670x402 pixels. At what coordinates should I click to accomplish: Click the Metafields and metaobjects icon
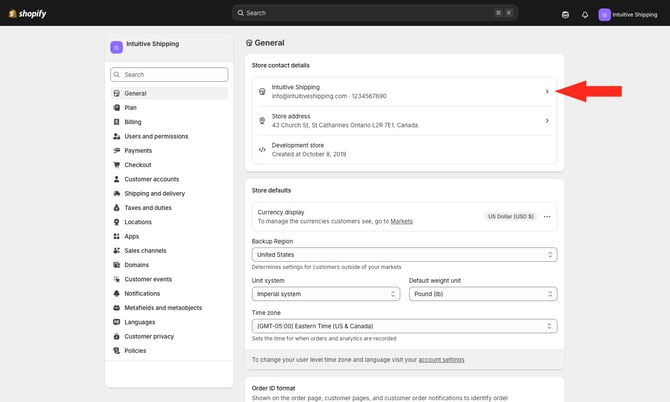click(x=116, y=308)
